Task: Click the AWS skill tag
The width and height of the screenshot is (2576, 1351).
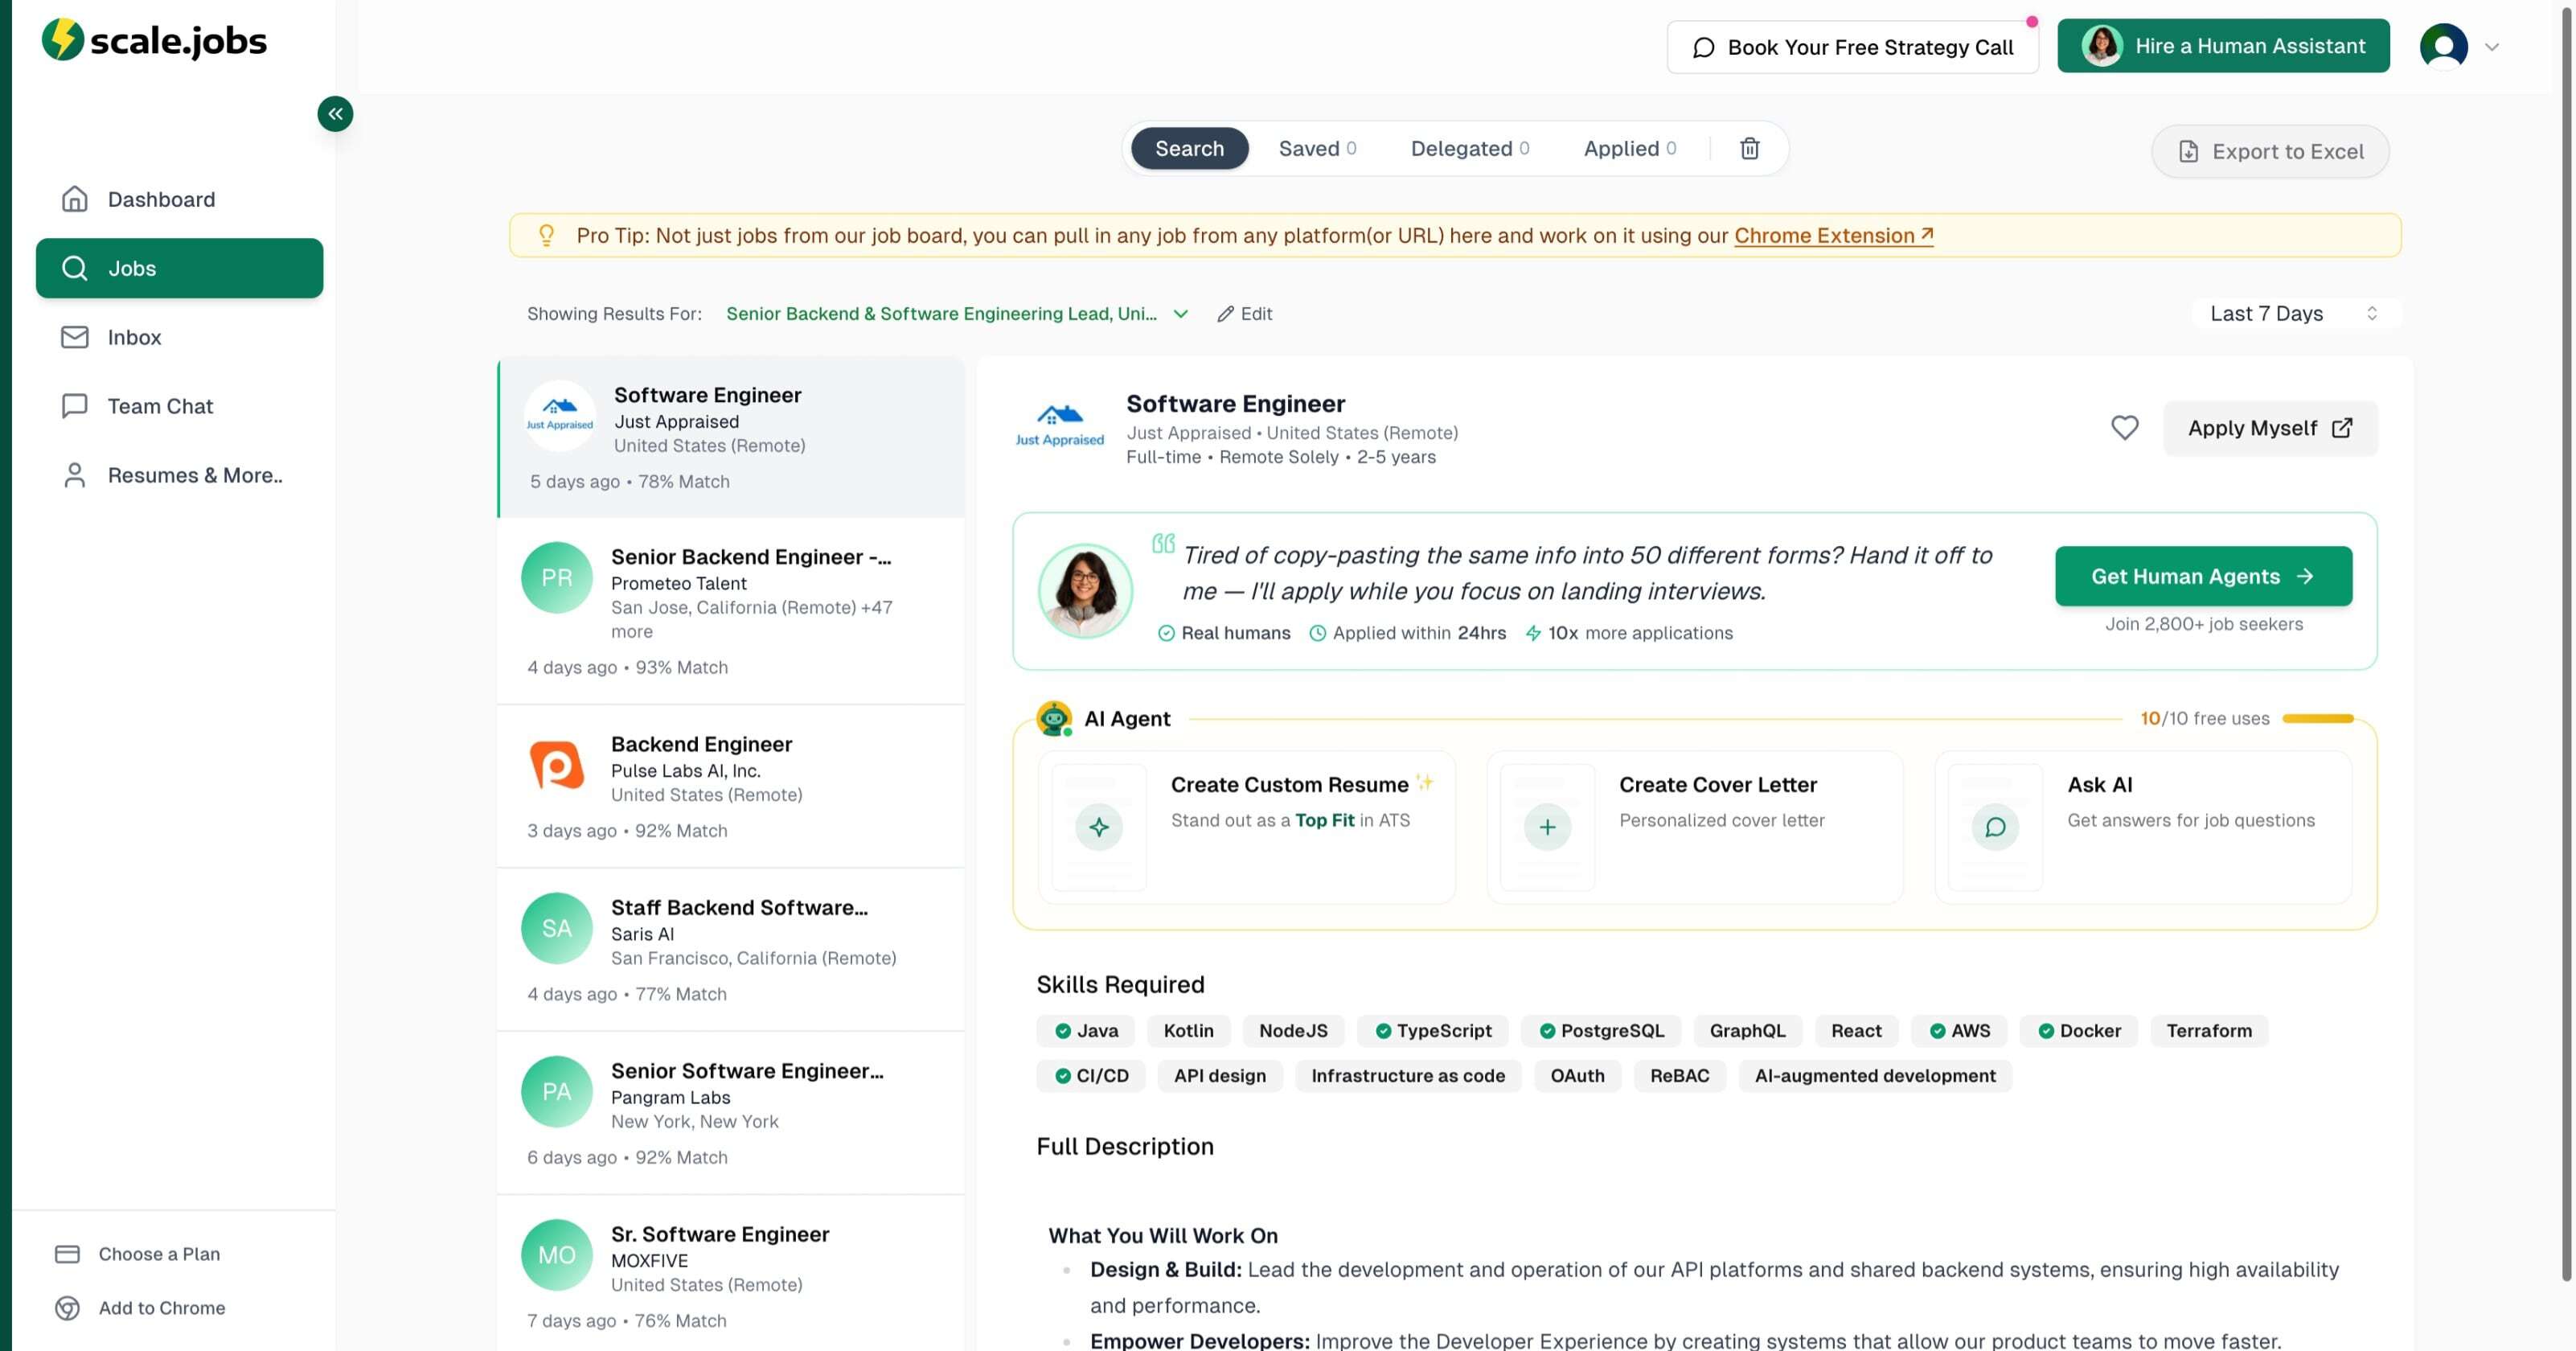Action: pos(1959,1031)
